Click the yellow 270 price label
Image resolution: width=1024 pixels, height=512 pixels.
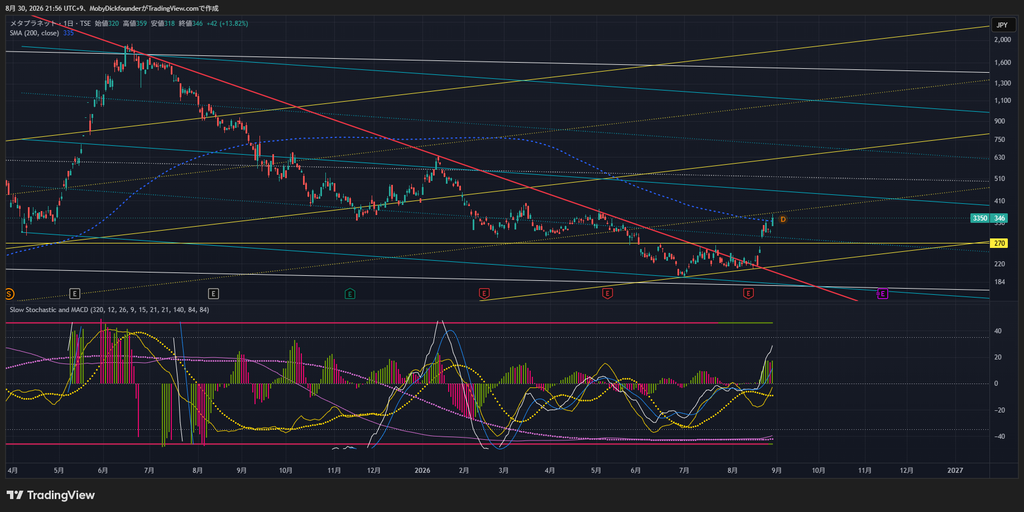999,243
